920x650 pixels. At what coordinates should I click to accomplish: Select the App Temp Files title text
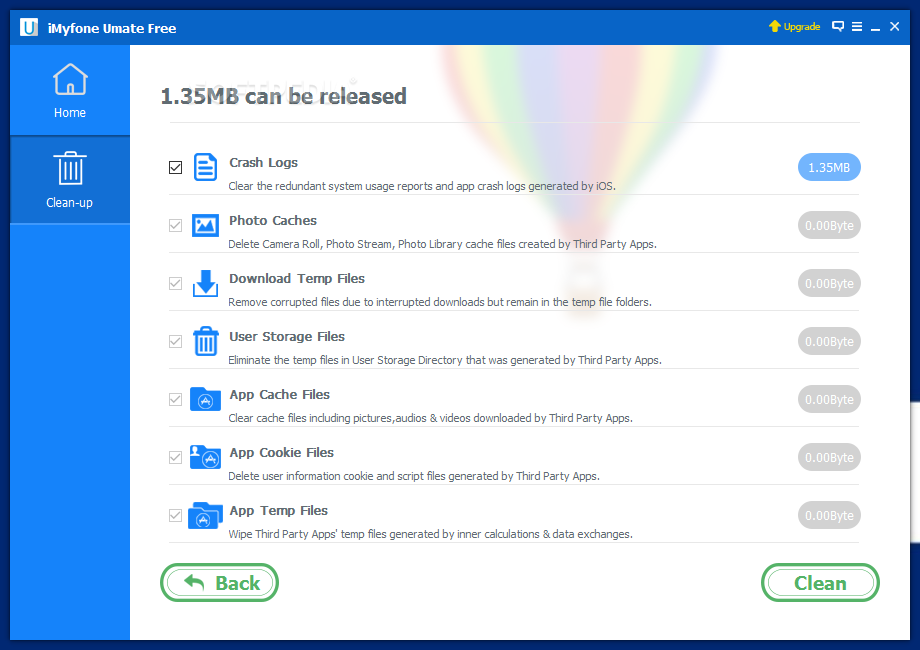[279, 511]
